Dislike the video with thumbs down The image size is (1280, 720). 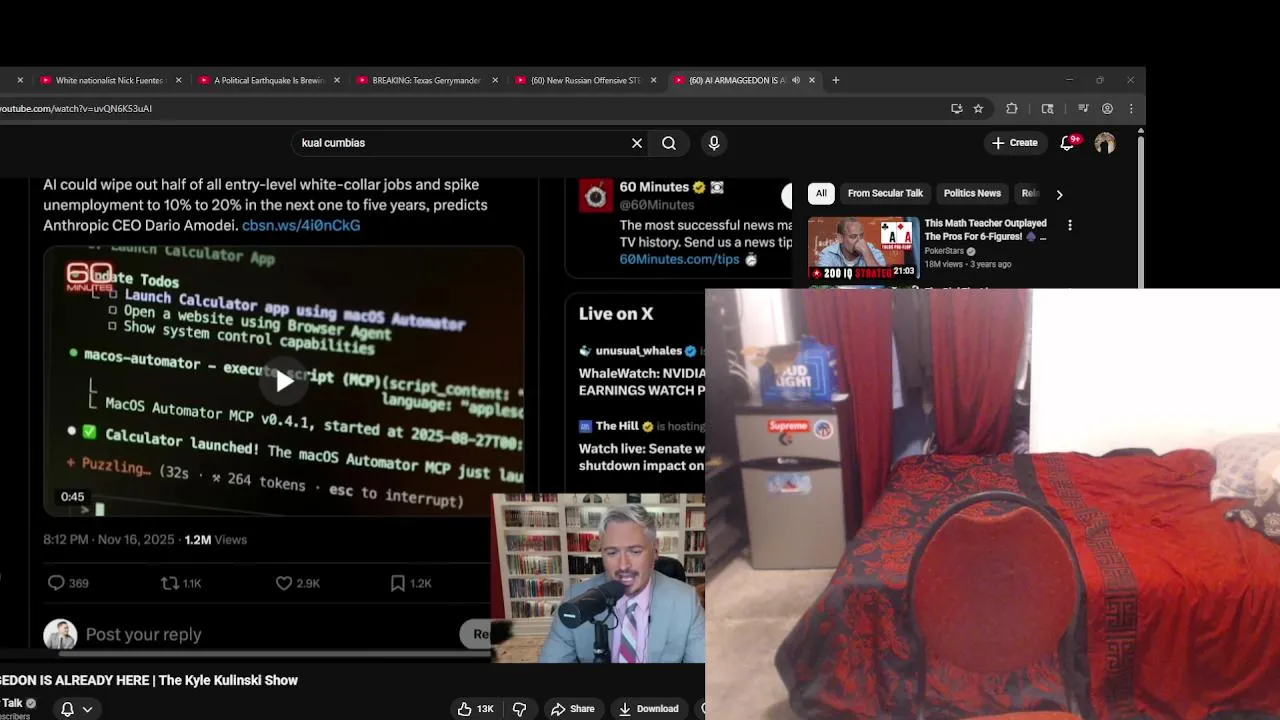[x=519, y=708]
